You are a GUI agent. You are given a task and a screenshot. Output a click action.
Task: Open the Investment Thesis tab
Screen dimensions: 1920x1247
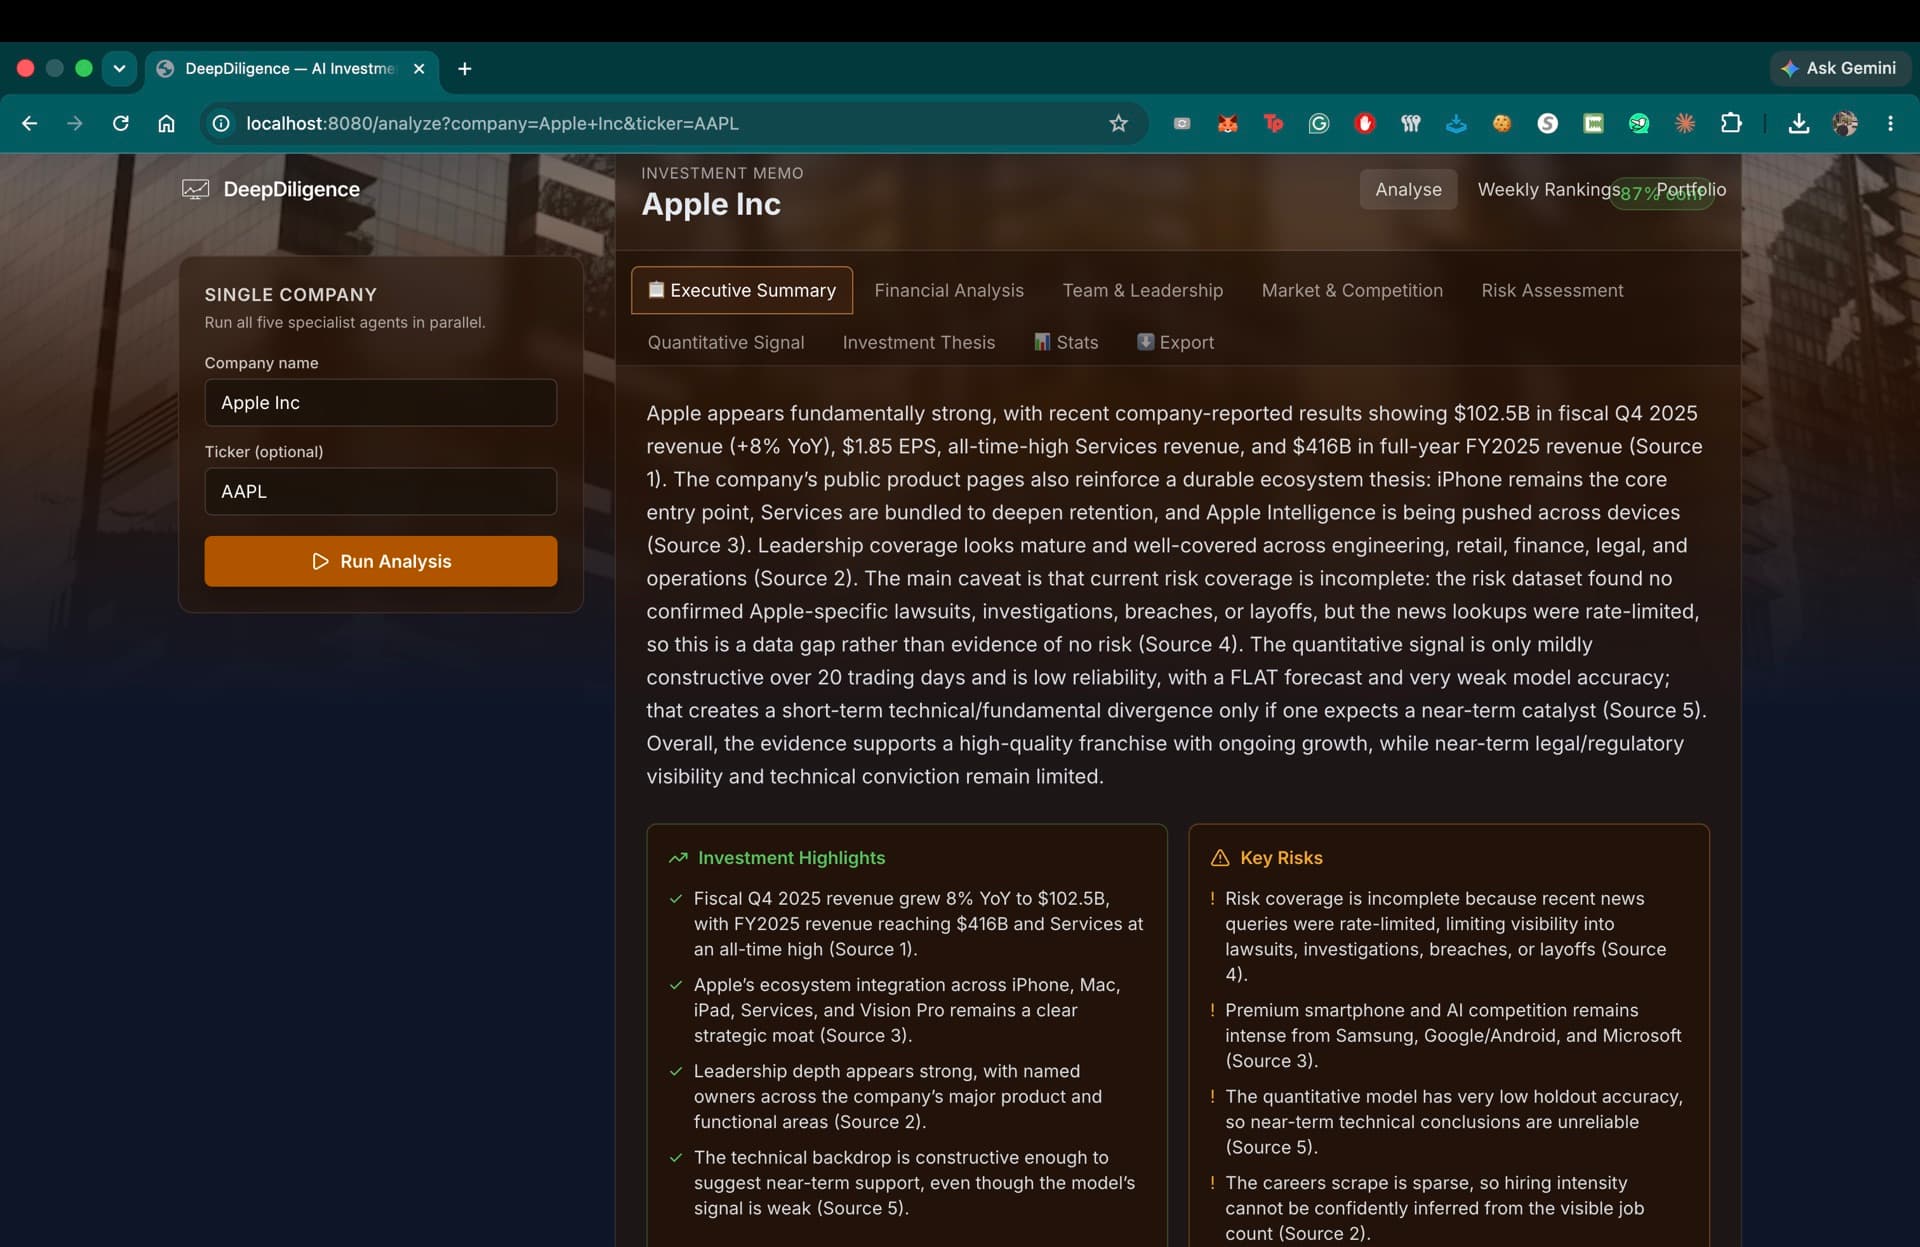click(919, 342)
